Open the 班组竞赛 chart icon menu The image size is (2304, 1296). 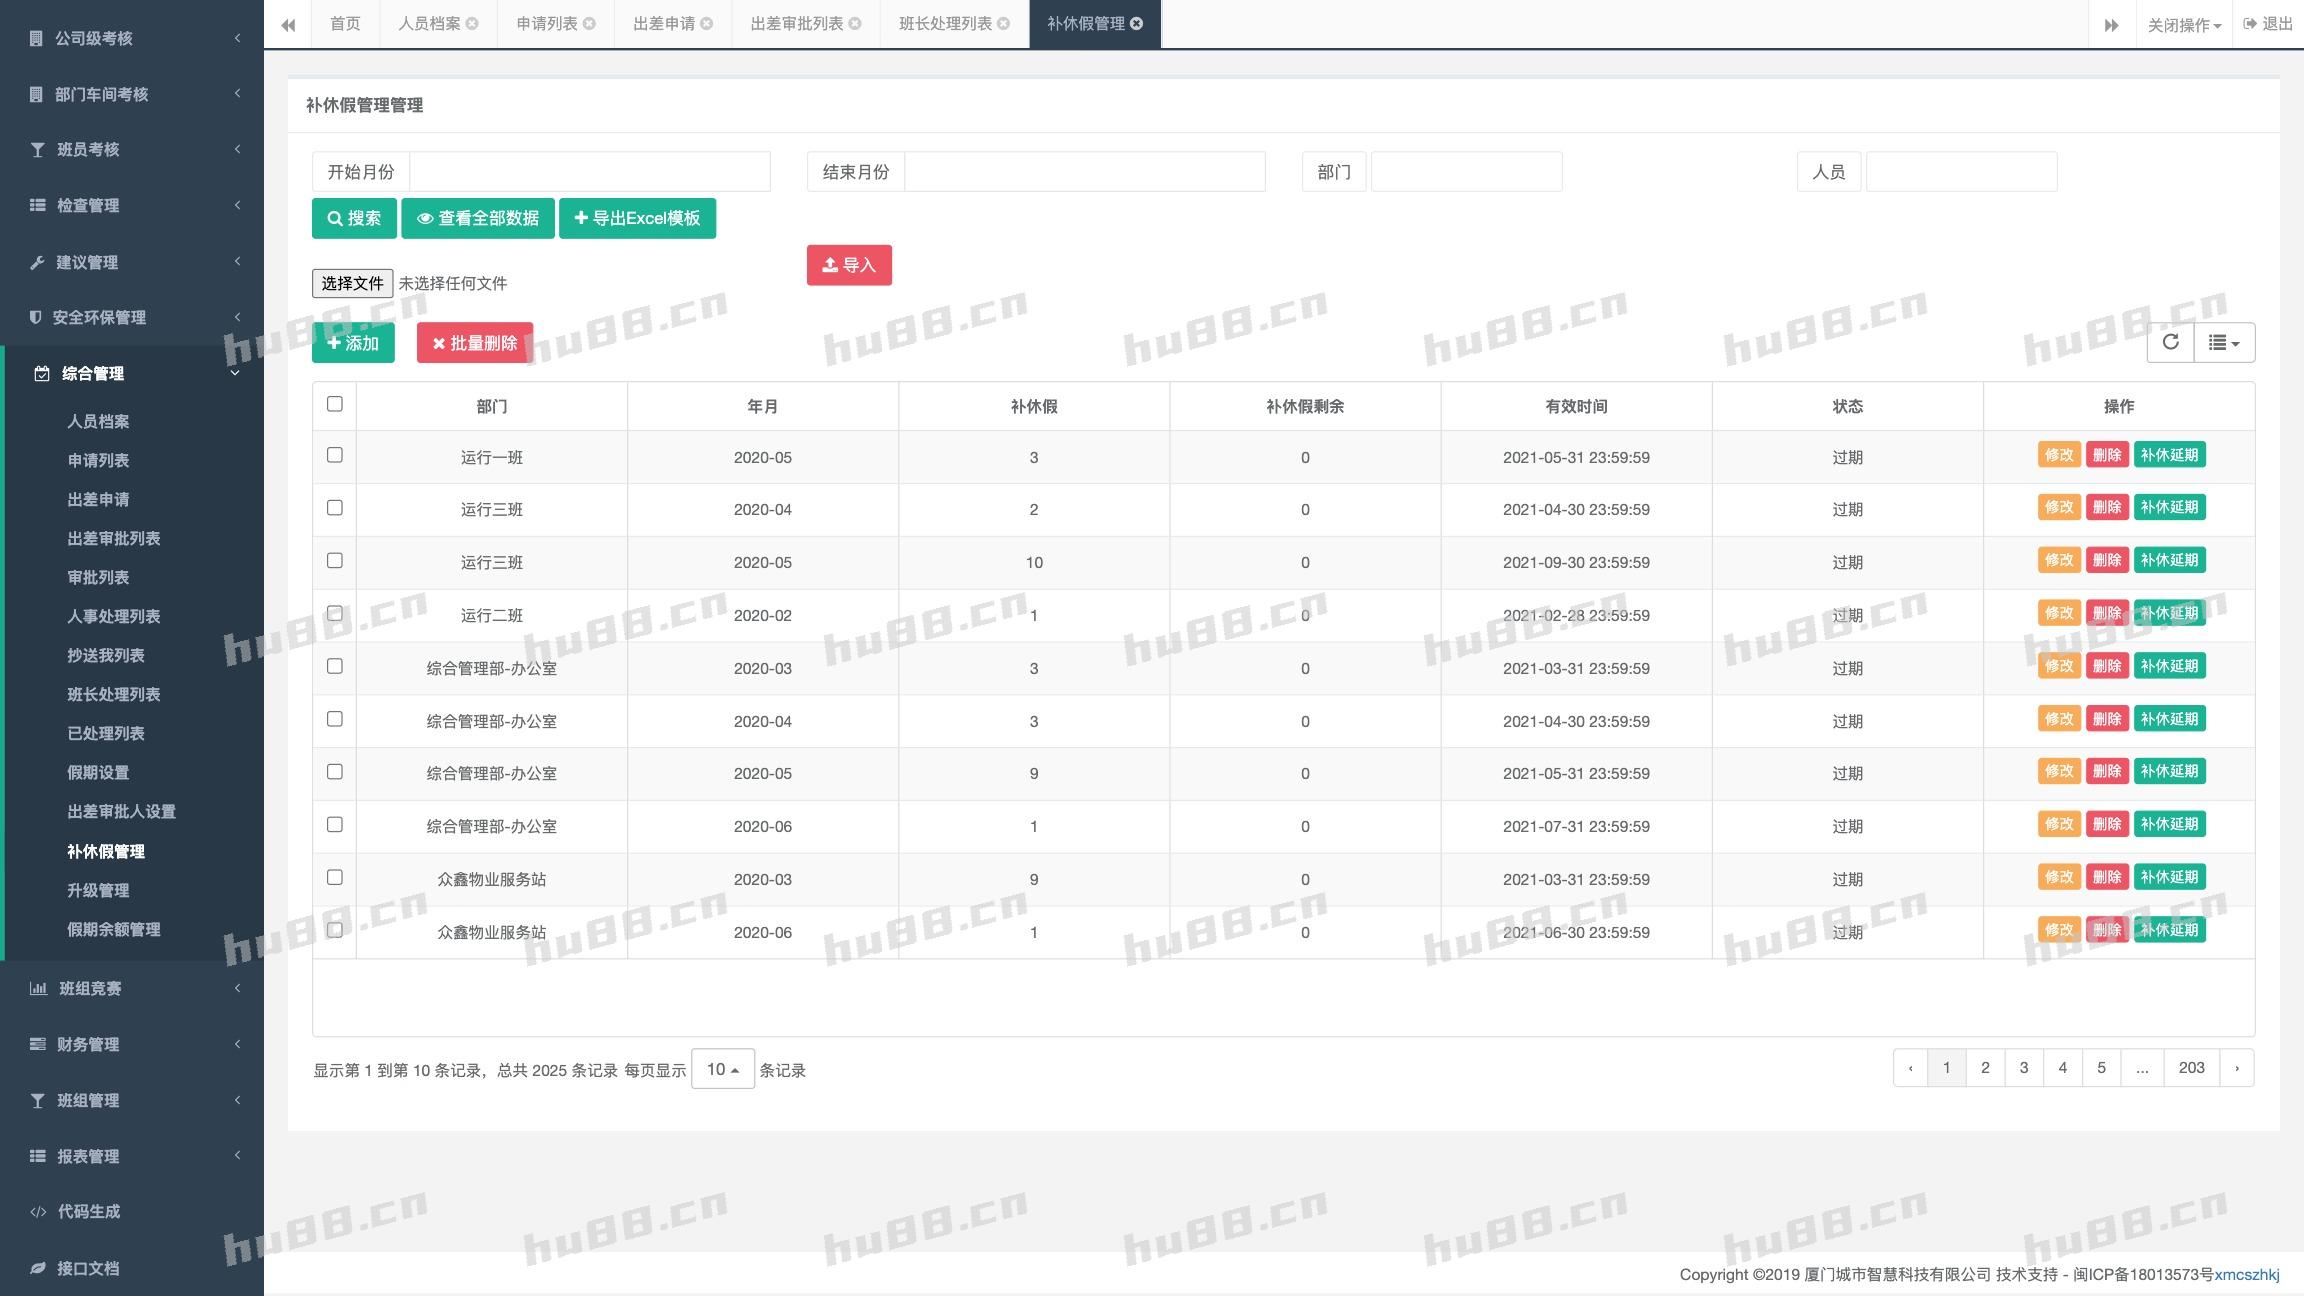pos(38,988)
